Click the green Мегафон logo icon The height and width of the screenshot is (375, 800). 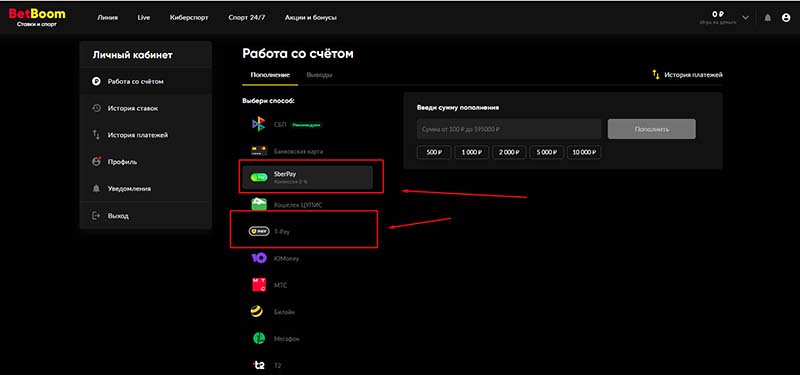[259, 338]
